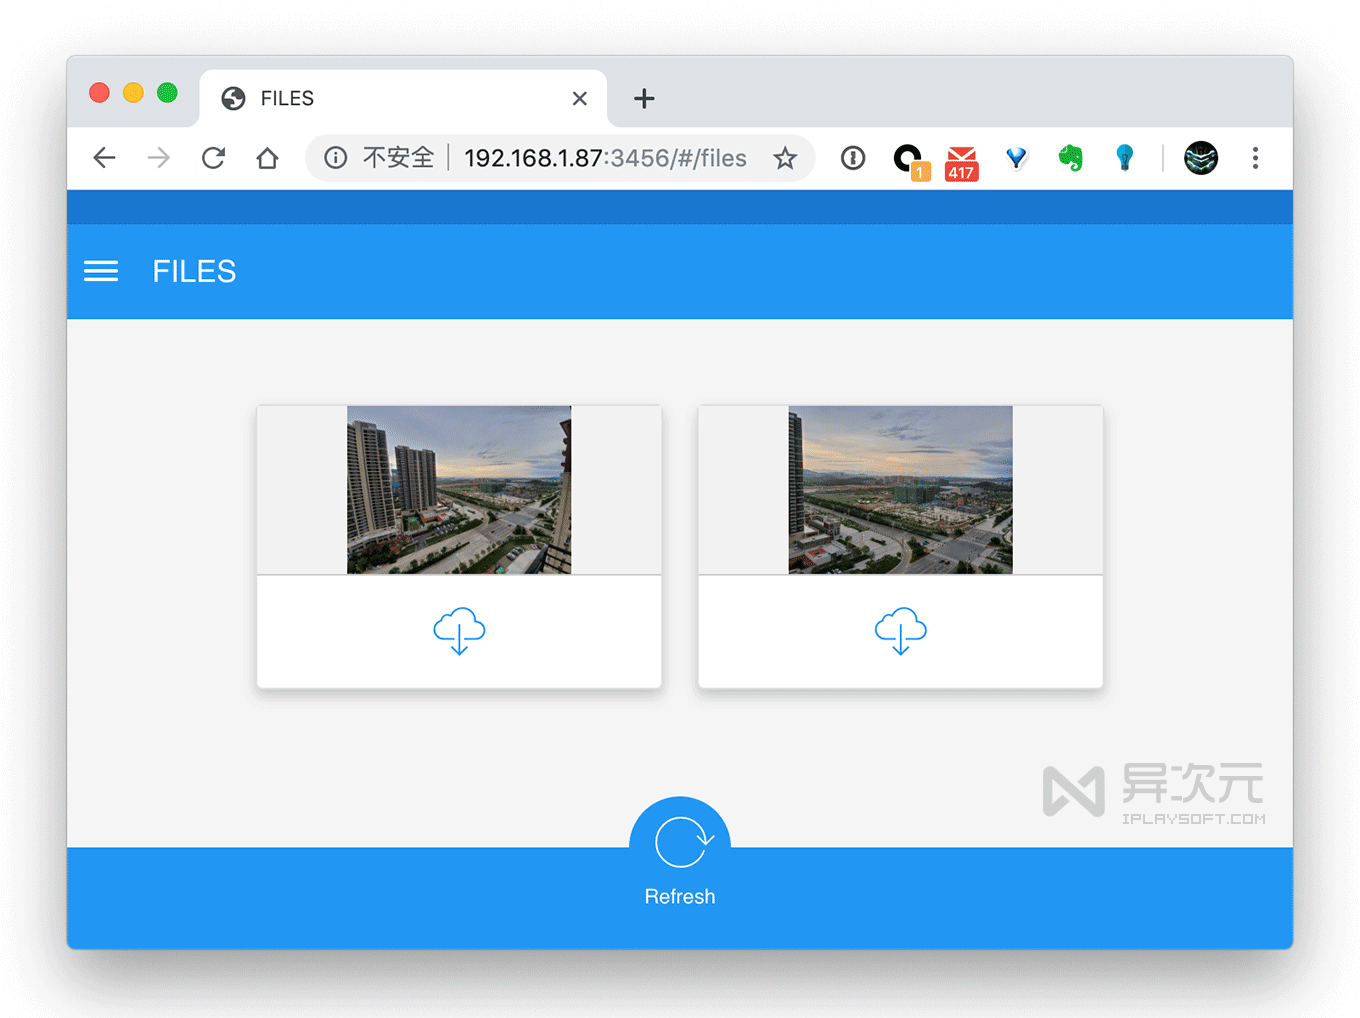View site info for the insecure connection
Viewport: 1360px width, 1018px height.
(336, 158)
